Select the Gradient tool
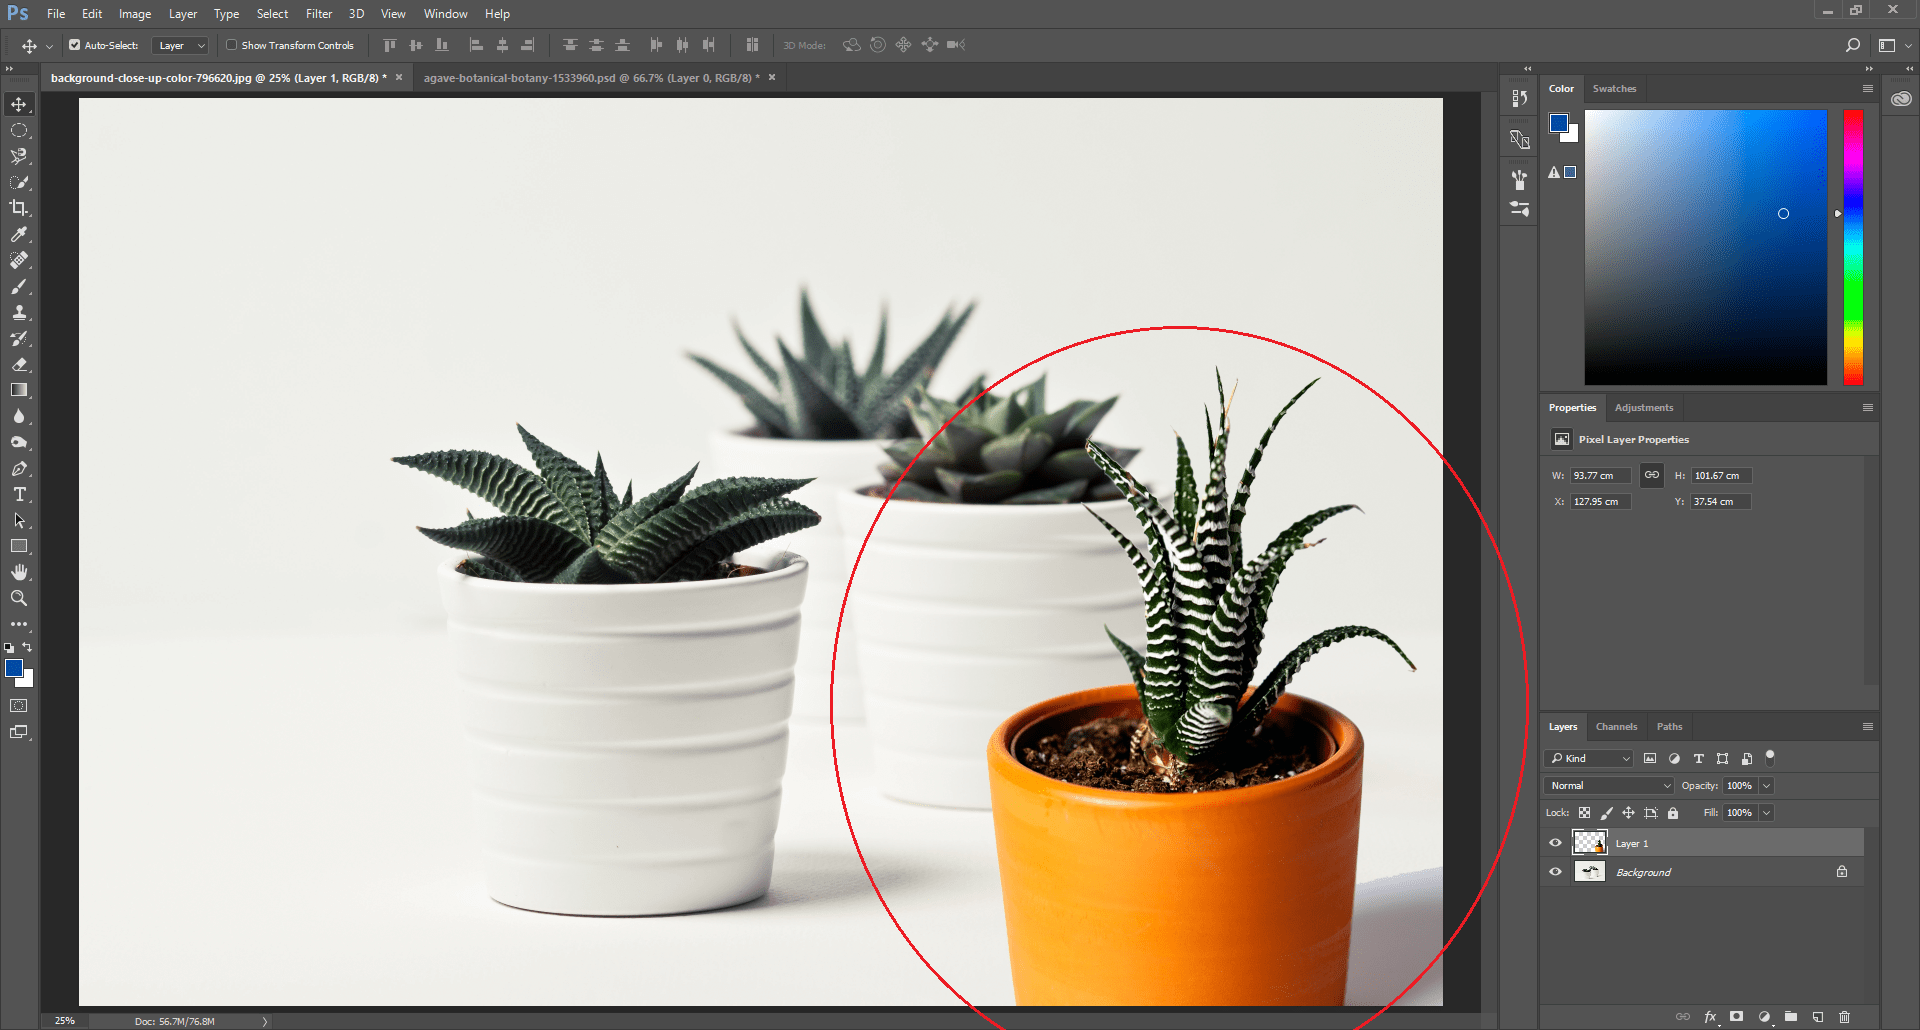Screen dimensions: 1920x1030 pos(19,390)
